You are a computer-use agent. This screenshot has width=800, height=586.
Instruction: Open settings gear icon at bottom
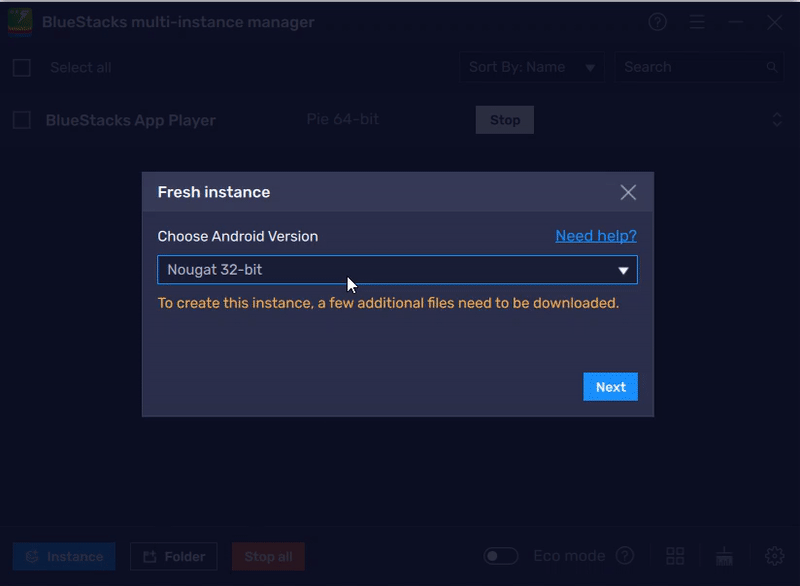[x=774, y=556]
